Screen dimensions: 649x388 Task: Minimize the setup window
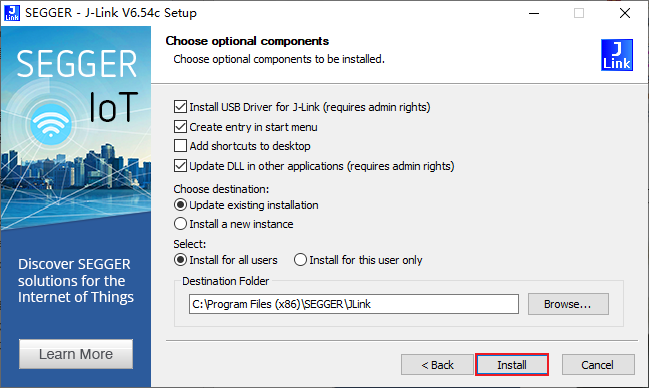pos(534,13)
